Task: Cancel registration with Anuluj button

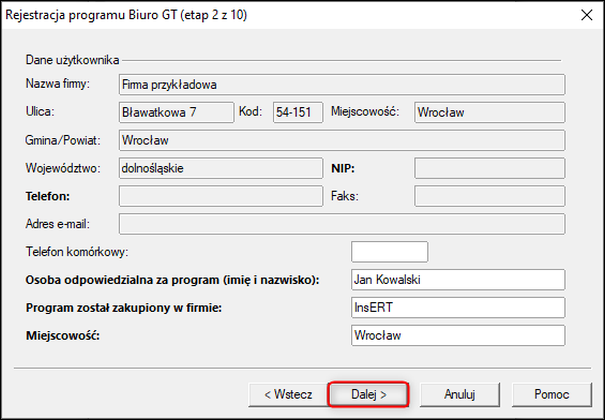Action: click(x=460, y=394)
